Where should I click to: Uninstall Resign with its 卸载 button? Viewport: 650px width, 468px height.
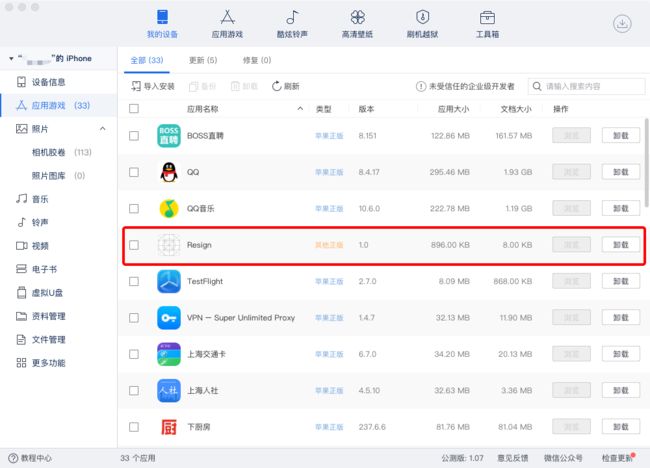click(x=621, y=245)
